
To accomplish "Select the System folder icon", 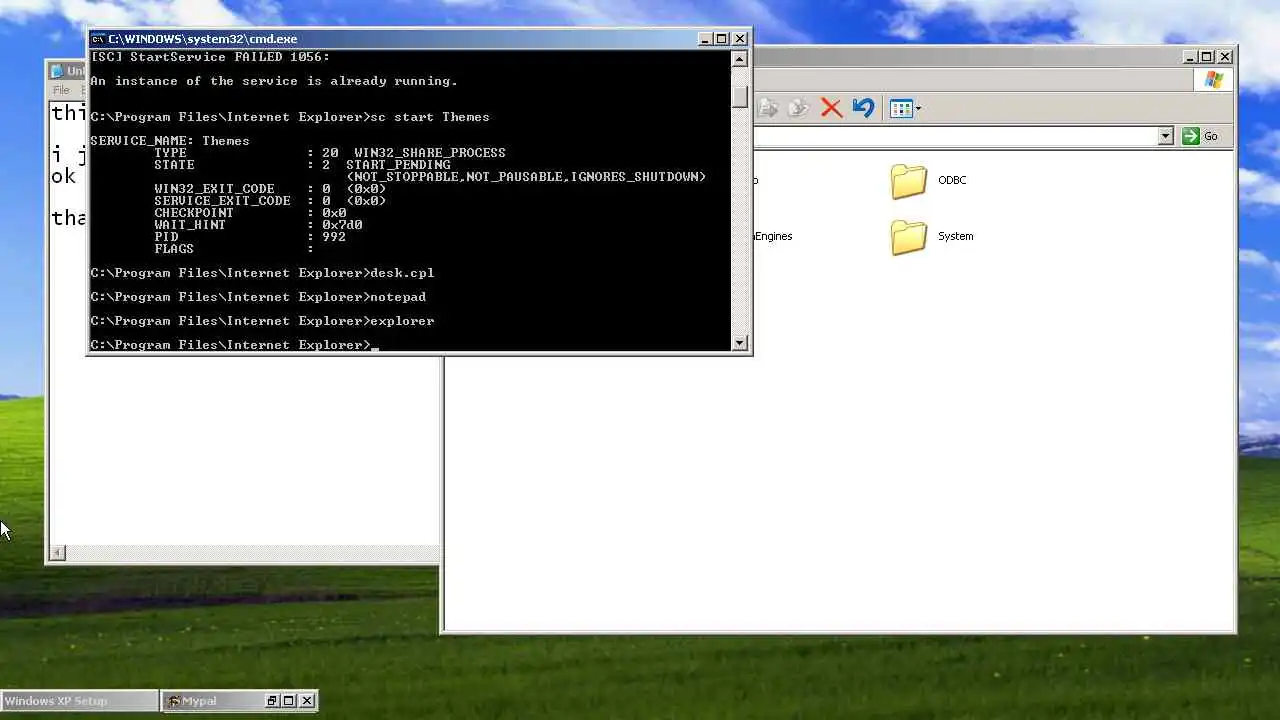I will [909, 237].
